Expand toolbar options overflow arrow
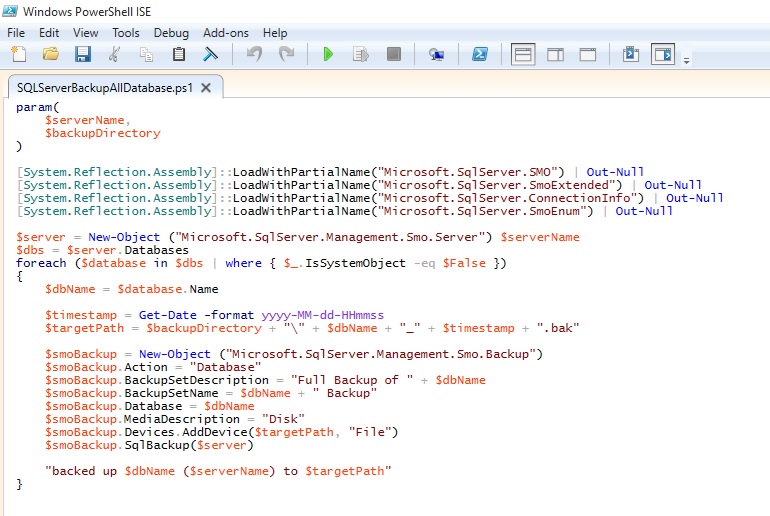Screen dimensions: 770x516 687,60
